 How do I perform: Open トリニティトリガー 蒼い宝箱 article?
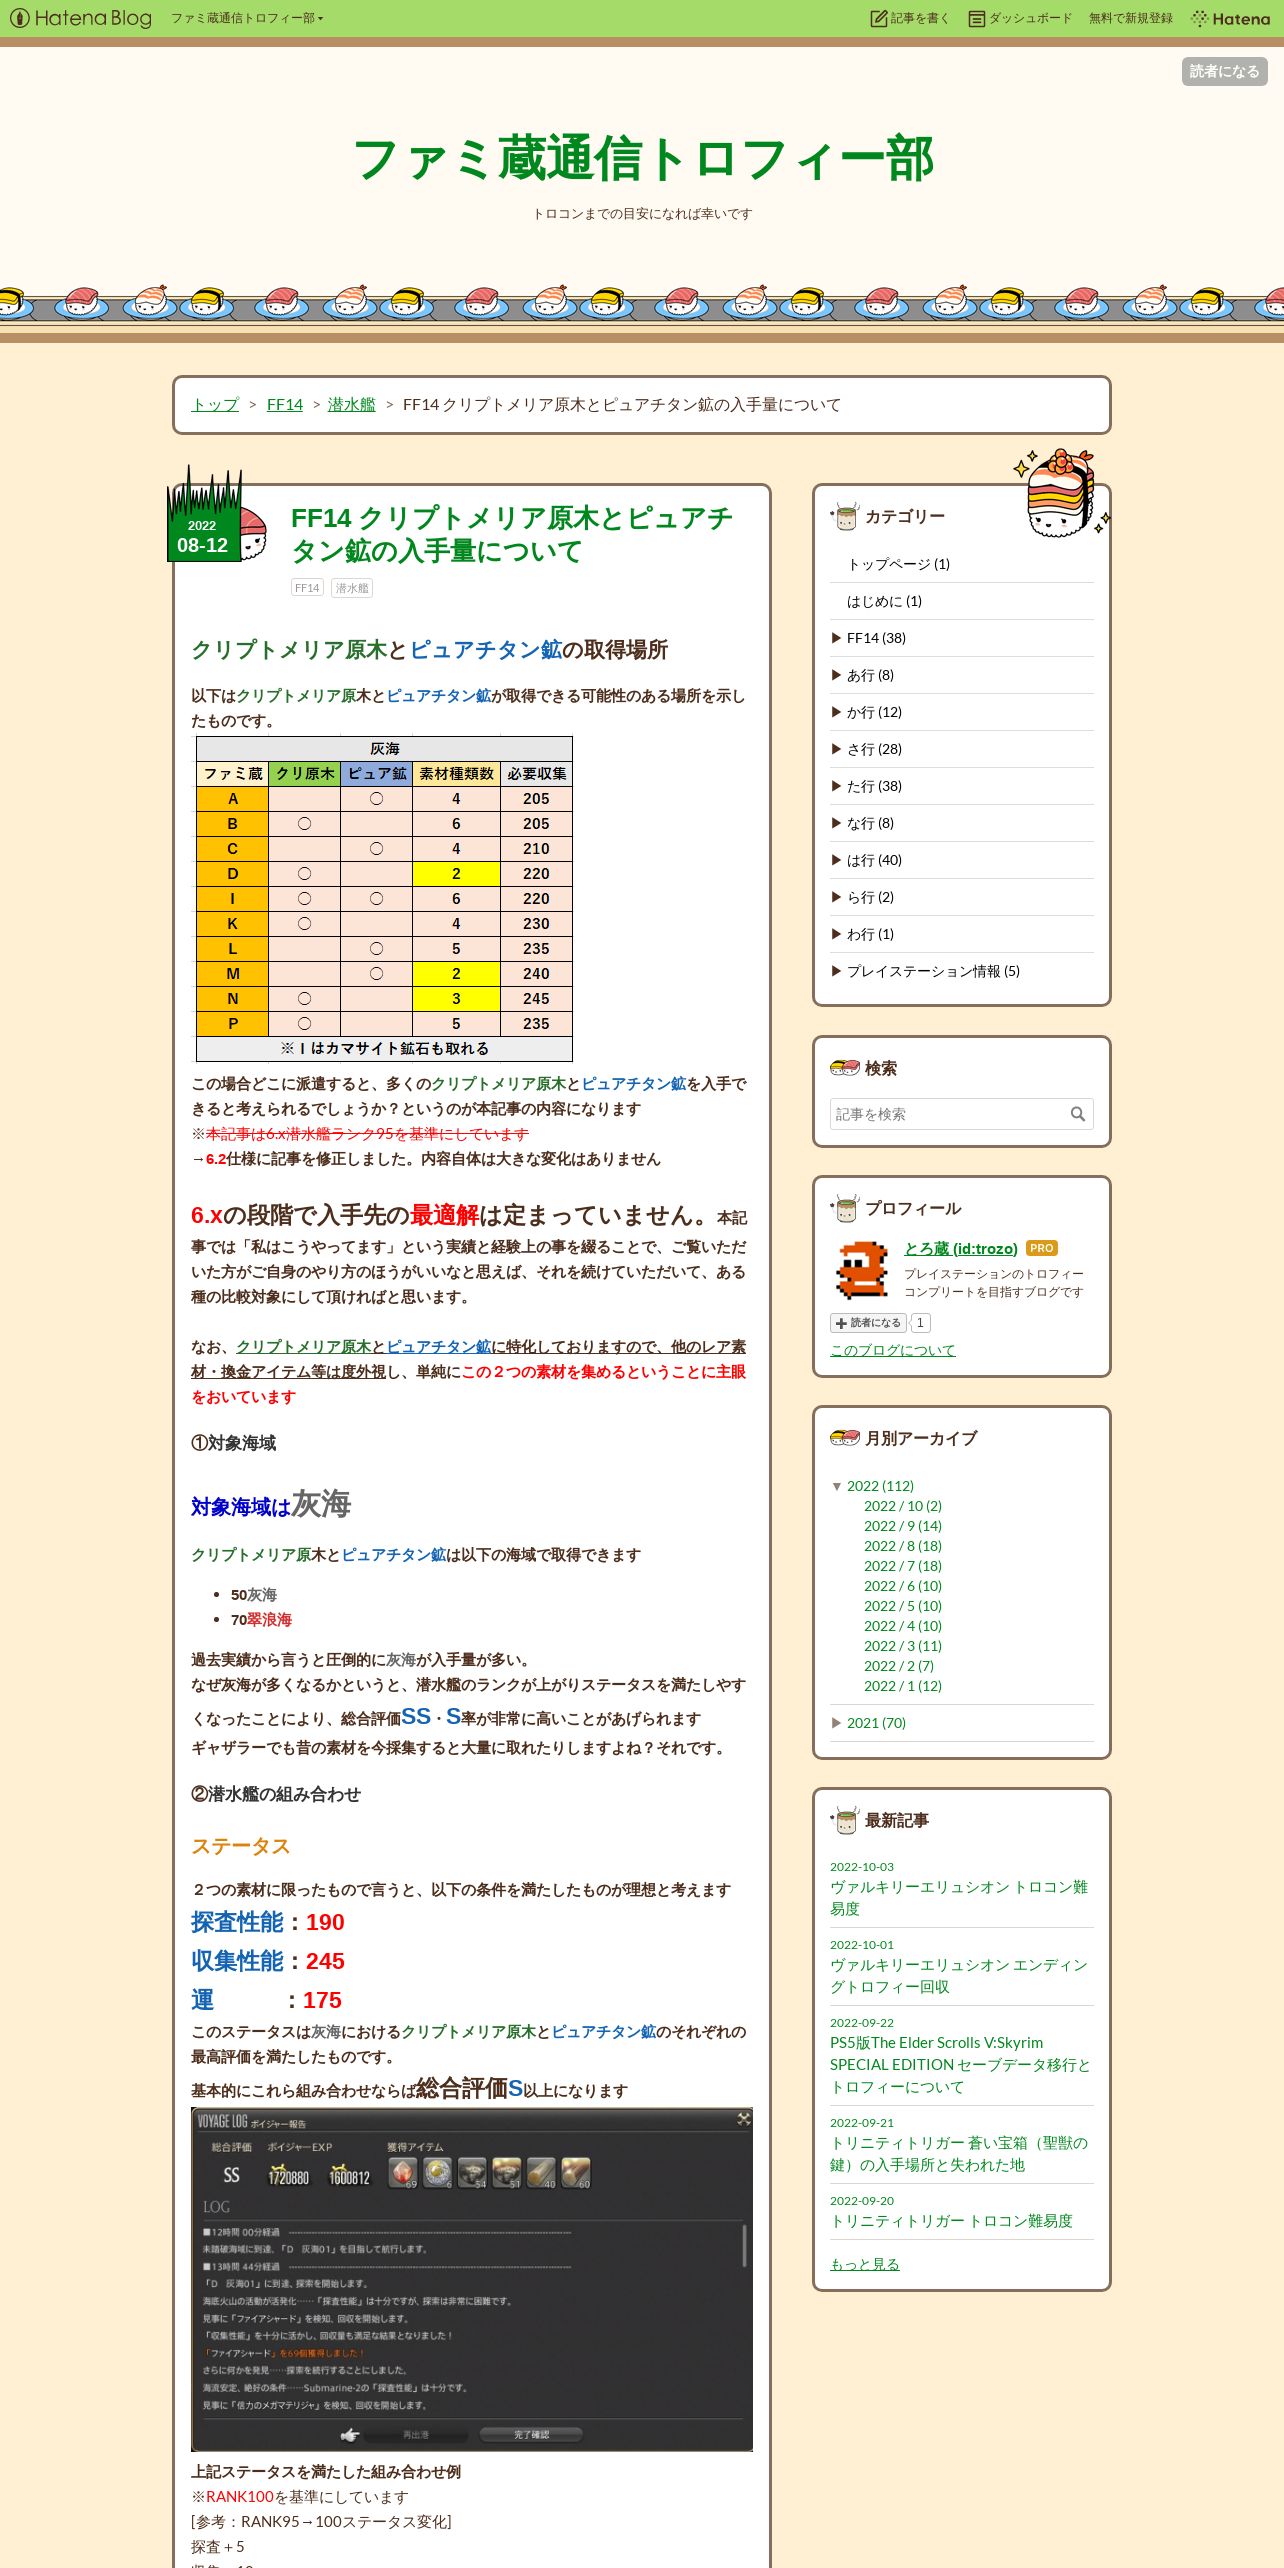coord(958,2153)
